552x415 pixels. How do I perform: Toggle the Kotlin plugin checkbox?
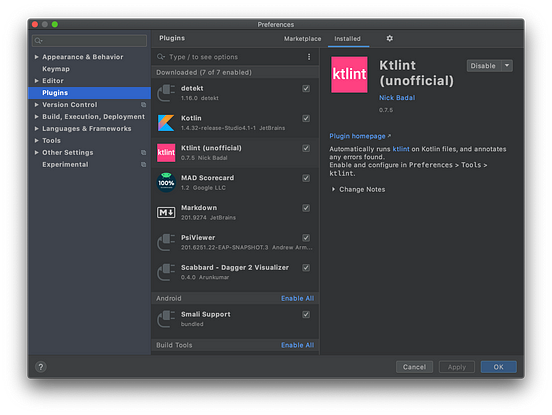(x=306, y=118)
